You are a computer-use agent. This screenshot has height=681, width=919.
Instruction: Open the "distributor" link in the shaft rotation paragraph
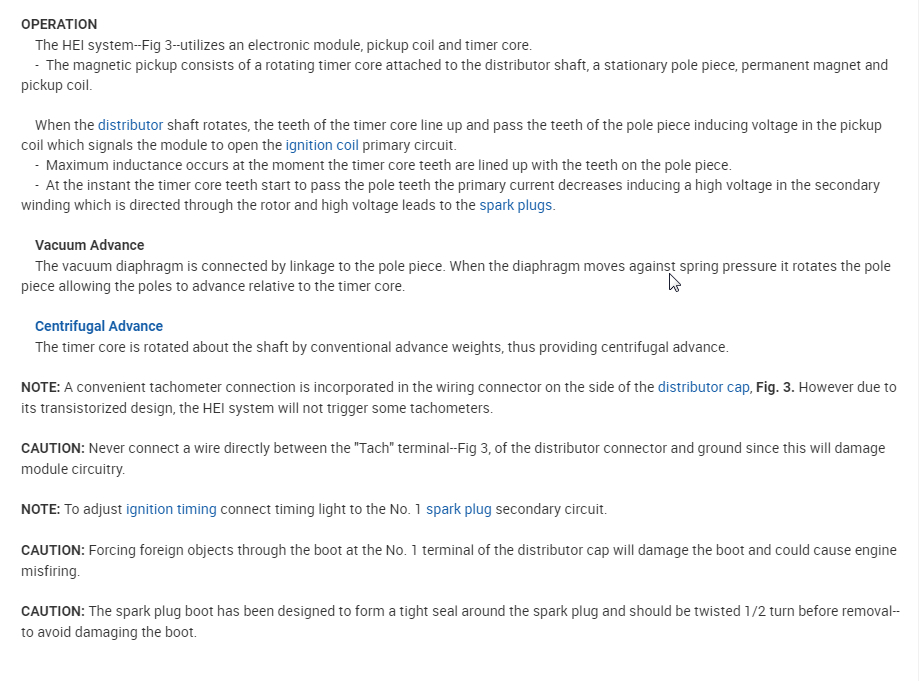coord(130,125)
